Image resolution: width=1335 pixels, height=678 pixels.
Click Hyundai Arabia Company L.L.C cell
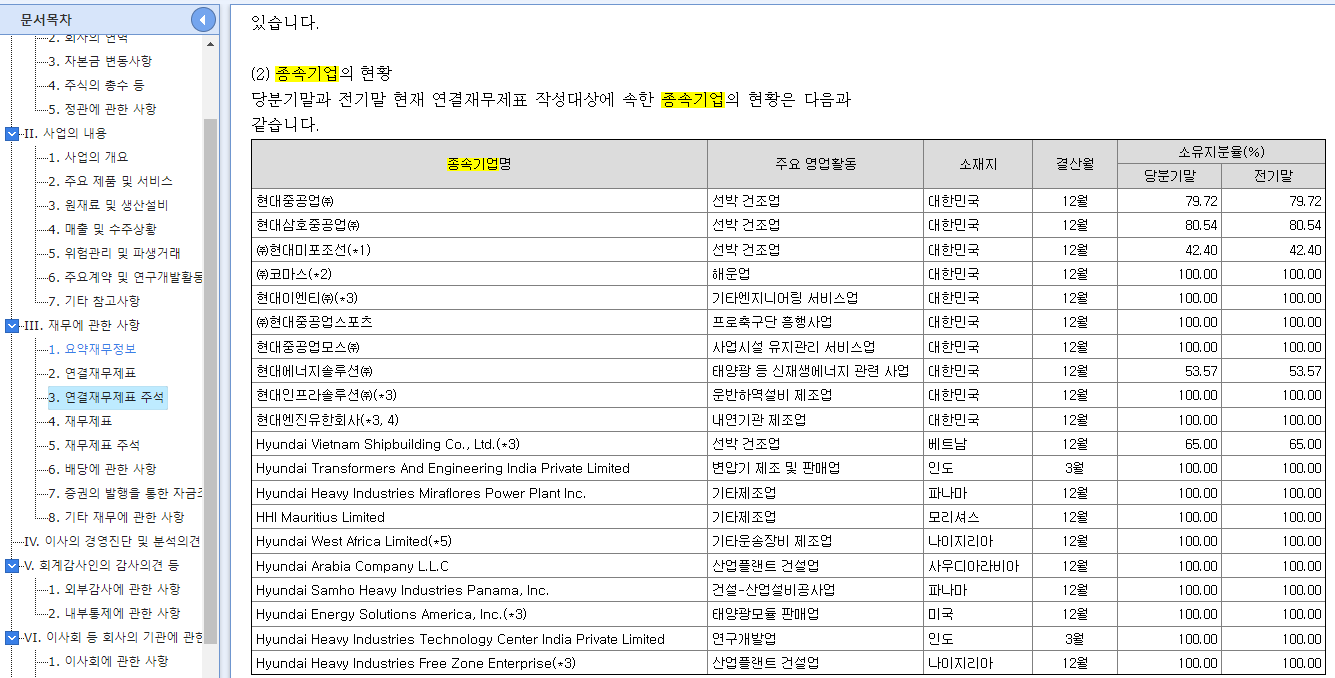pyautogui.click(x=479, y=566)
